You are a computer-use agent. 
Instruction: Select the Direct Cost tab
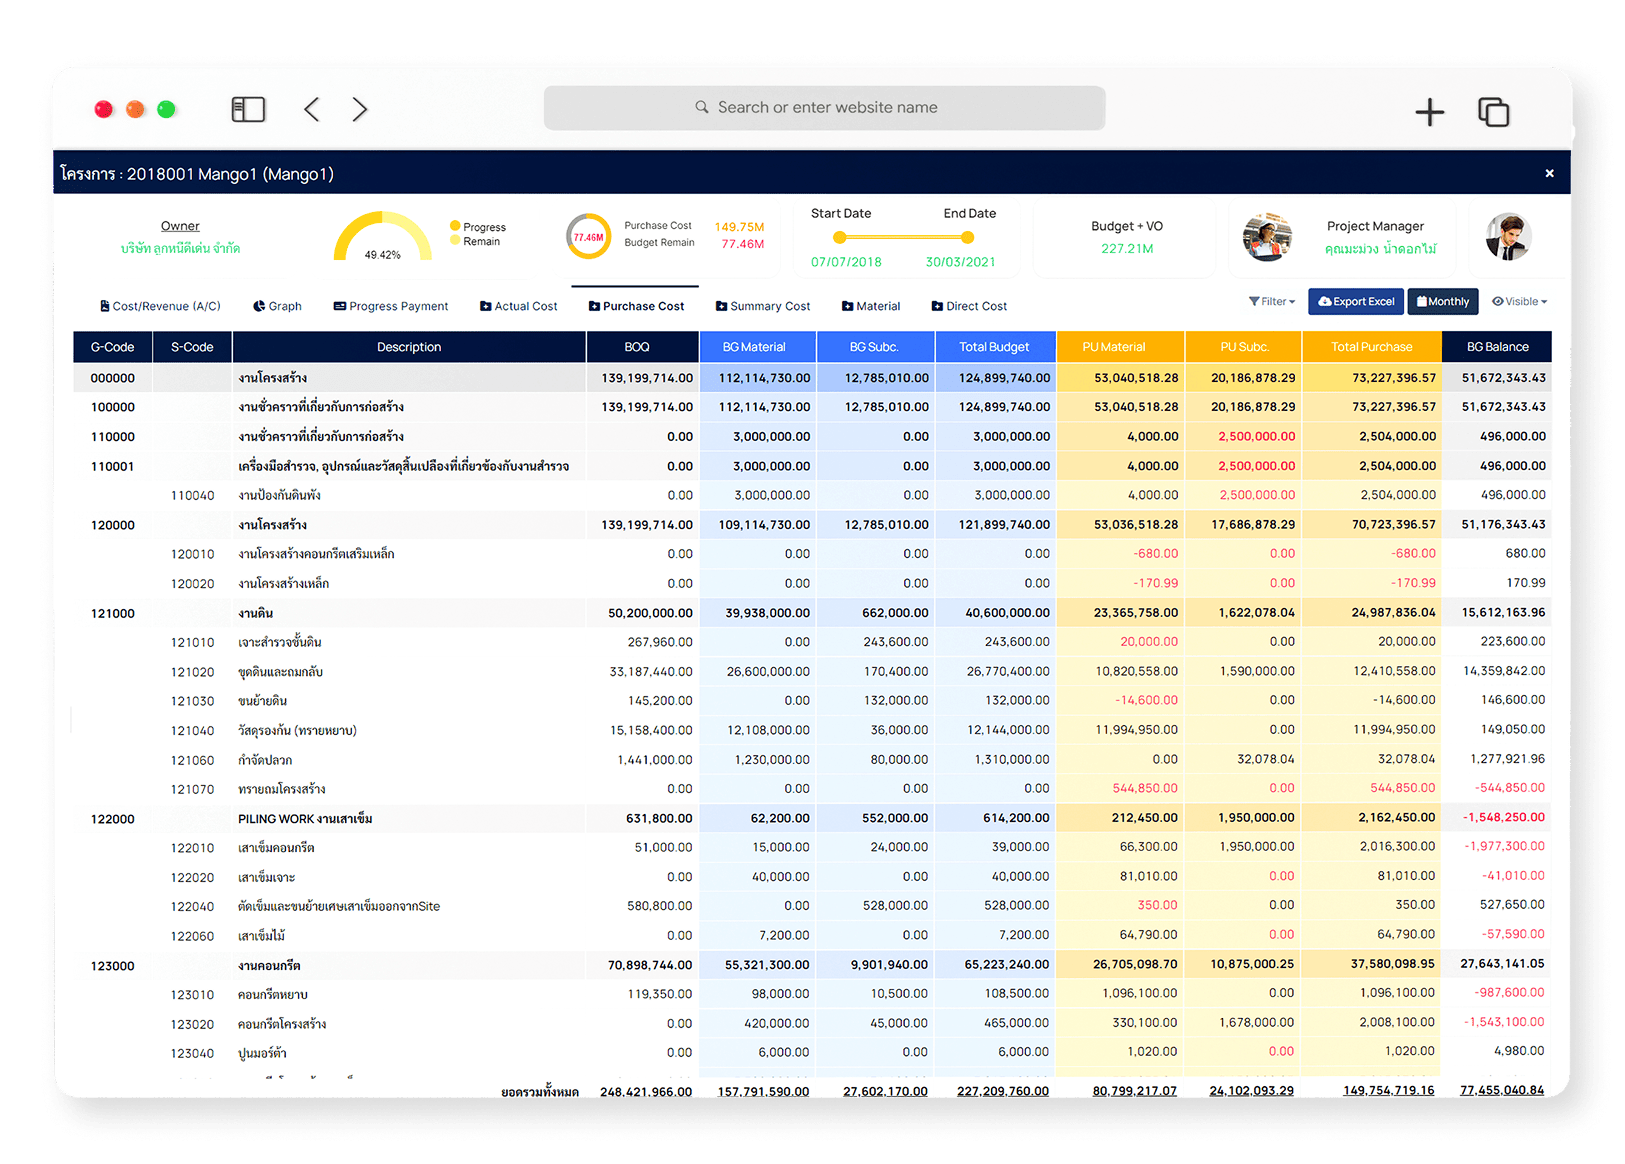(969, 306)
